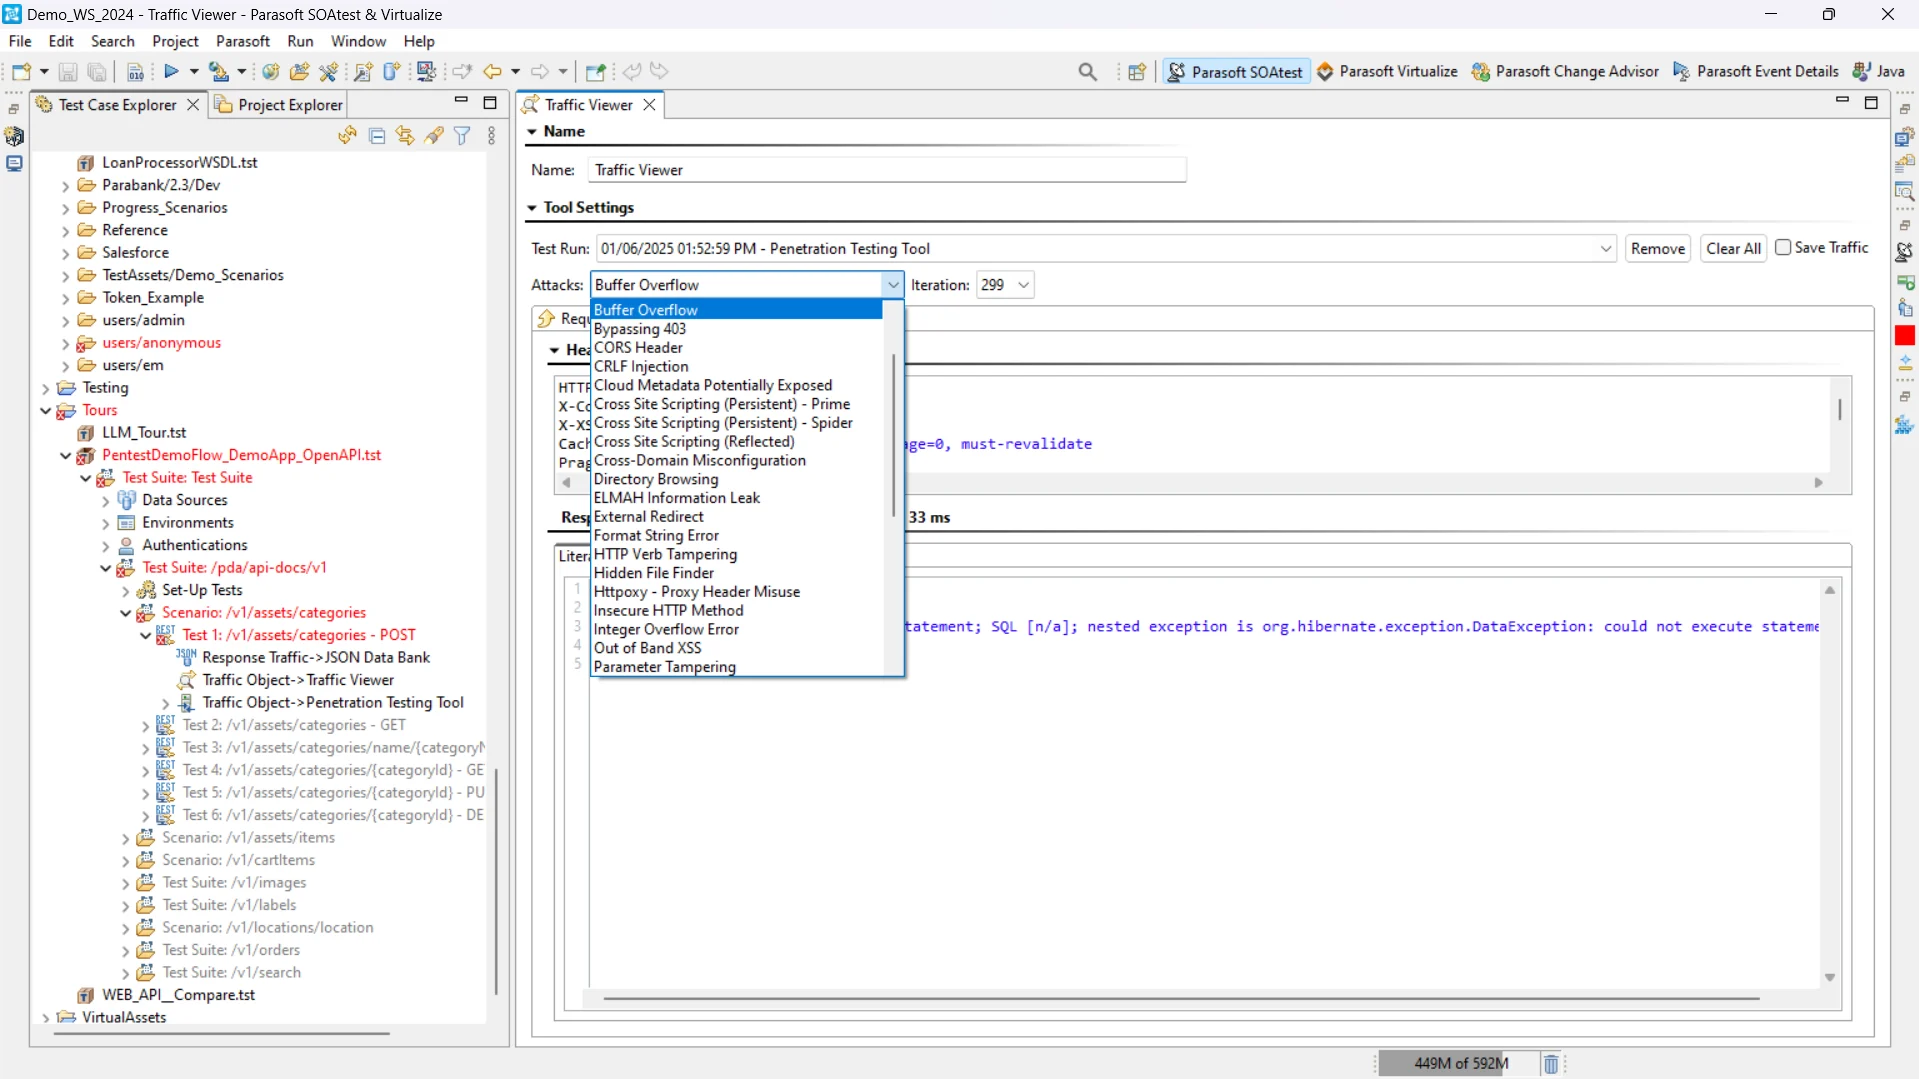This screenshot has height=1079, width=1919.
Task: Click the headers horizontal scrollbar right arrow
Action: (x=1818, y=483)
